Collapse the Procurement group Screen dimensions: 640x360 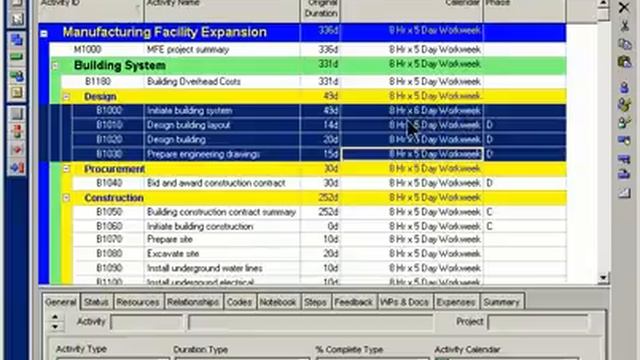pos(67,169)
